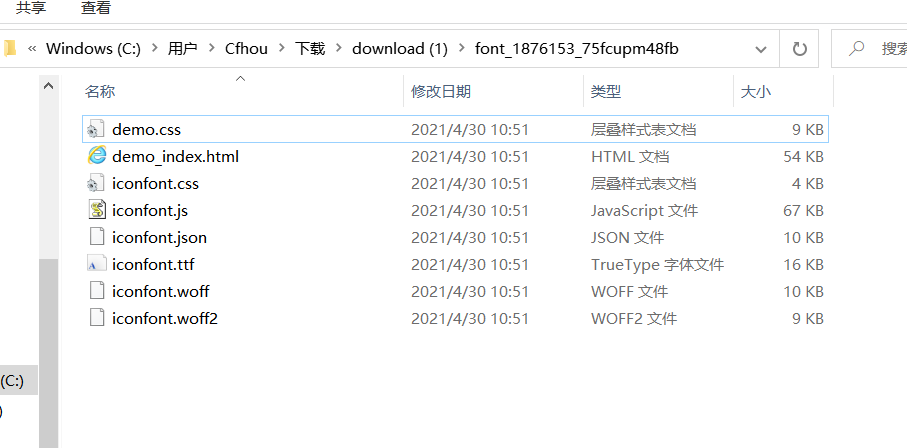Image resolution: width=907 pixels, height=448 pixels.
Task: Select the iconfont.css file name
Action: [x=155, y=183]
